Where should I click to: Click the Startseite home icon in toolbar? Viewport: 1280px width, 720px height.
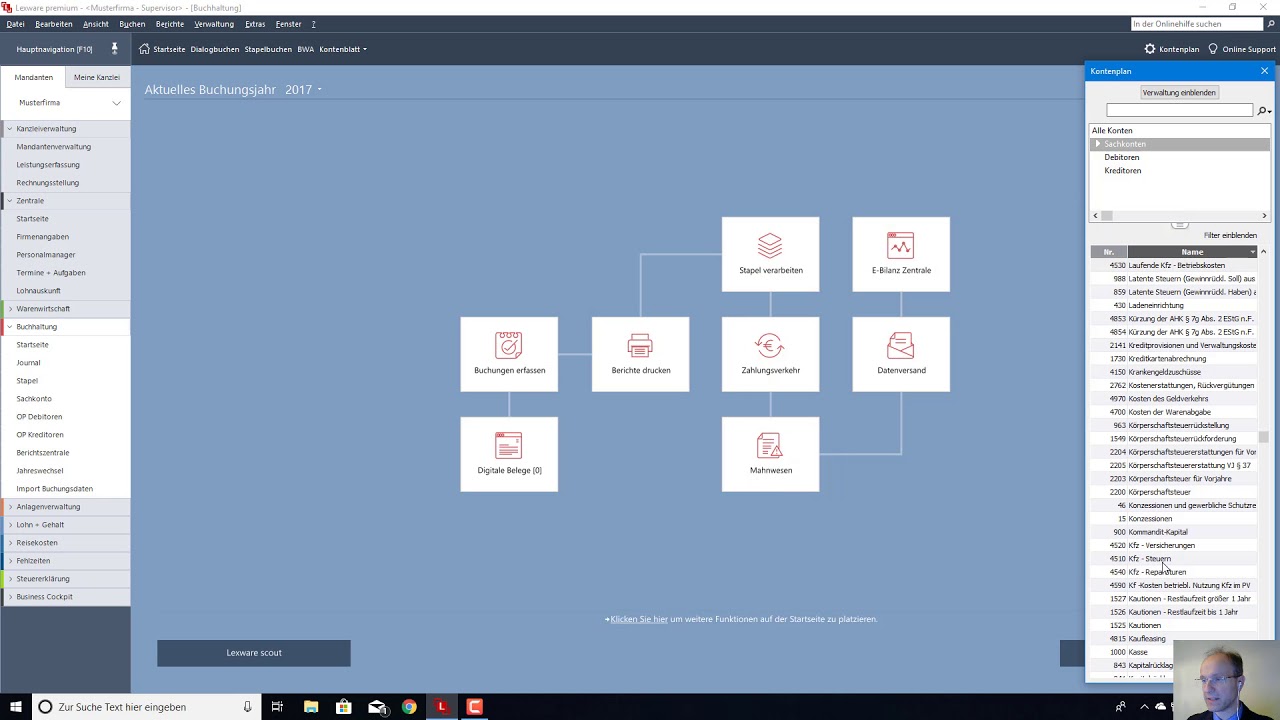coord(145,49)
